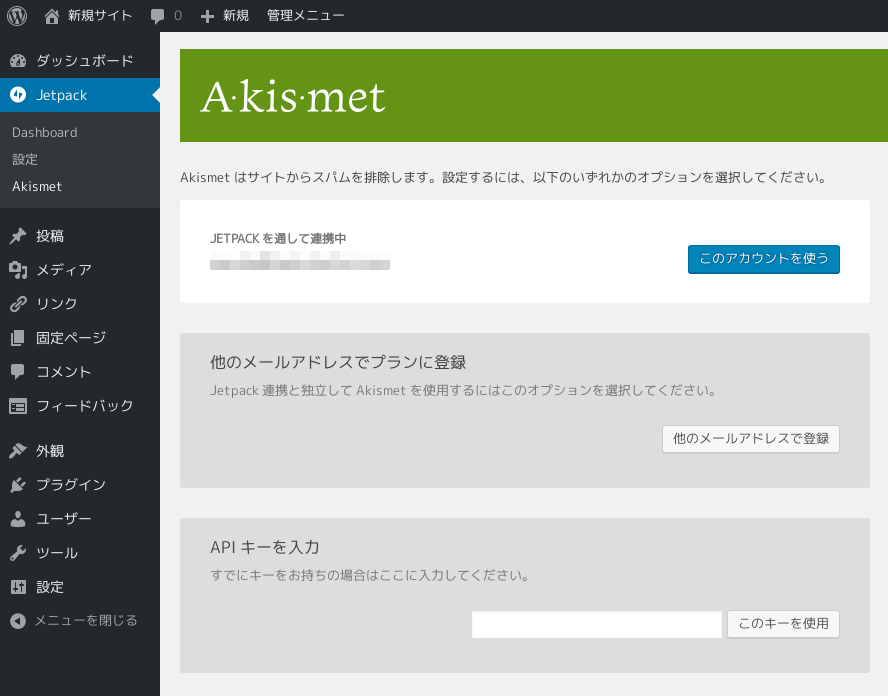Select the Jetpack menu label
This screenshot has width=888, height=696.
pos(62,95)
